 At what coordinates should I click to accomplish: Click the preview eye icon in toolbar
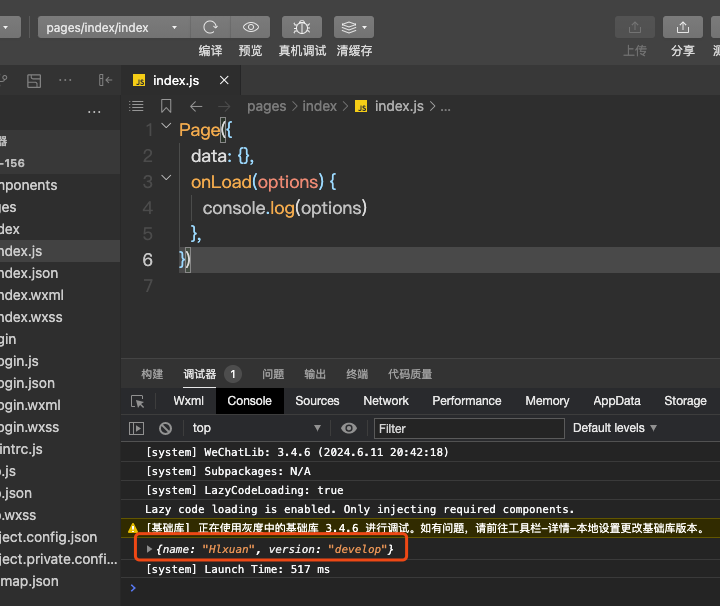click(x=250, y=27)
